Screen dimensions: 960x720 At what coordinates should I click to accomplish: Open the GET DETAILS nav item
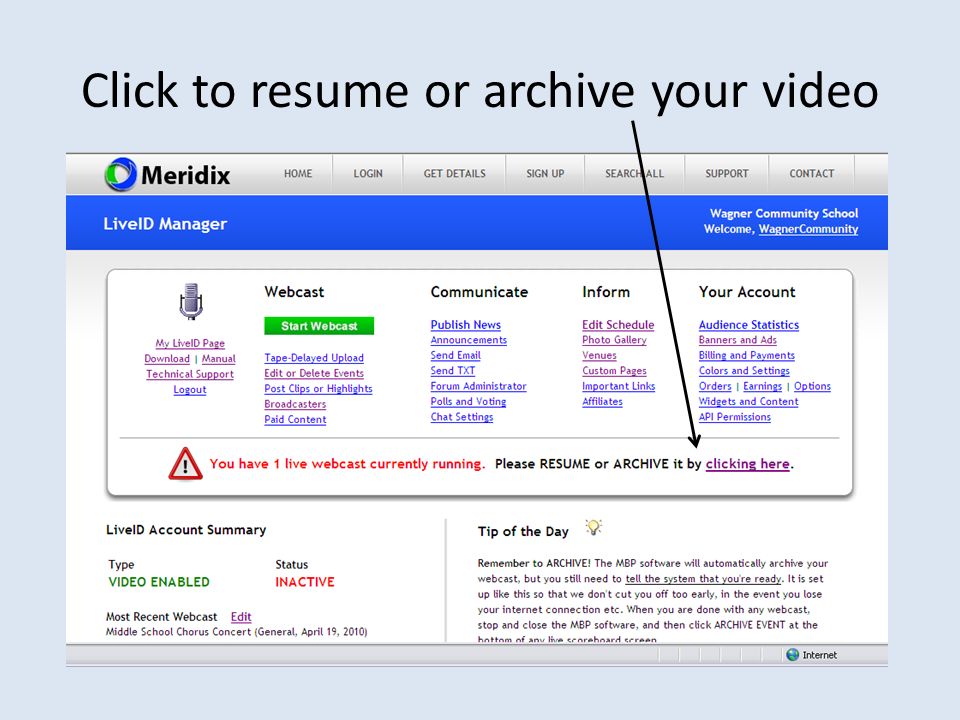454,173
